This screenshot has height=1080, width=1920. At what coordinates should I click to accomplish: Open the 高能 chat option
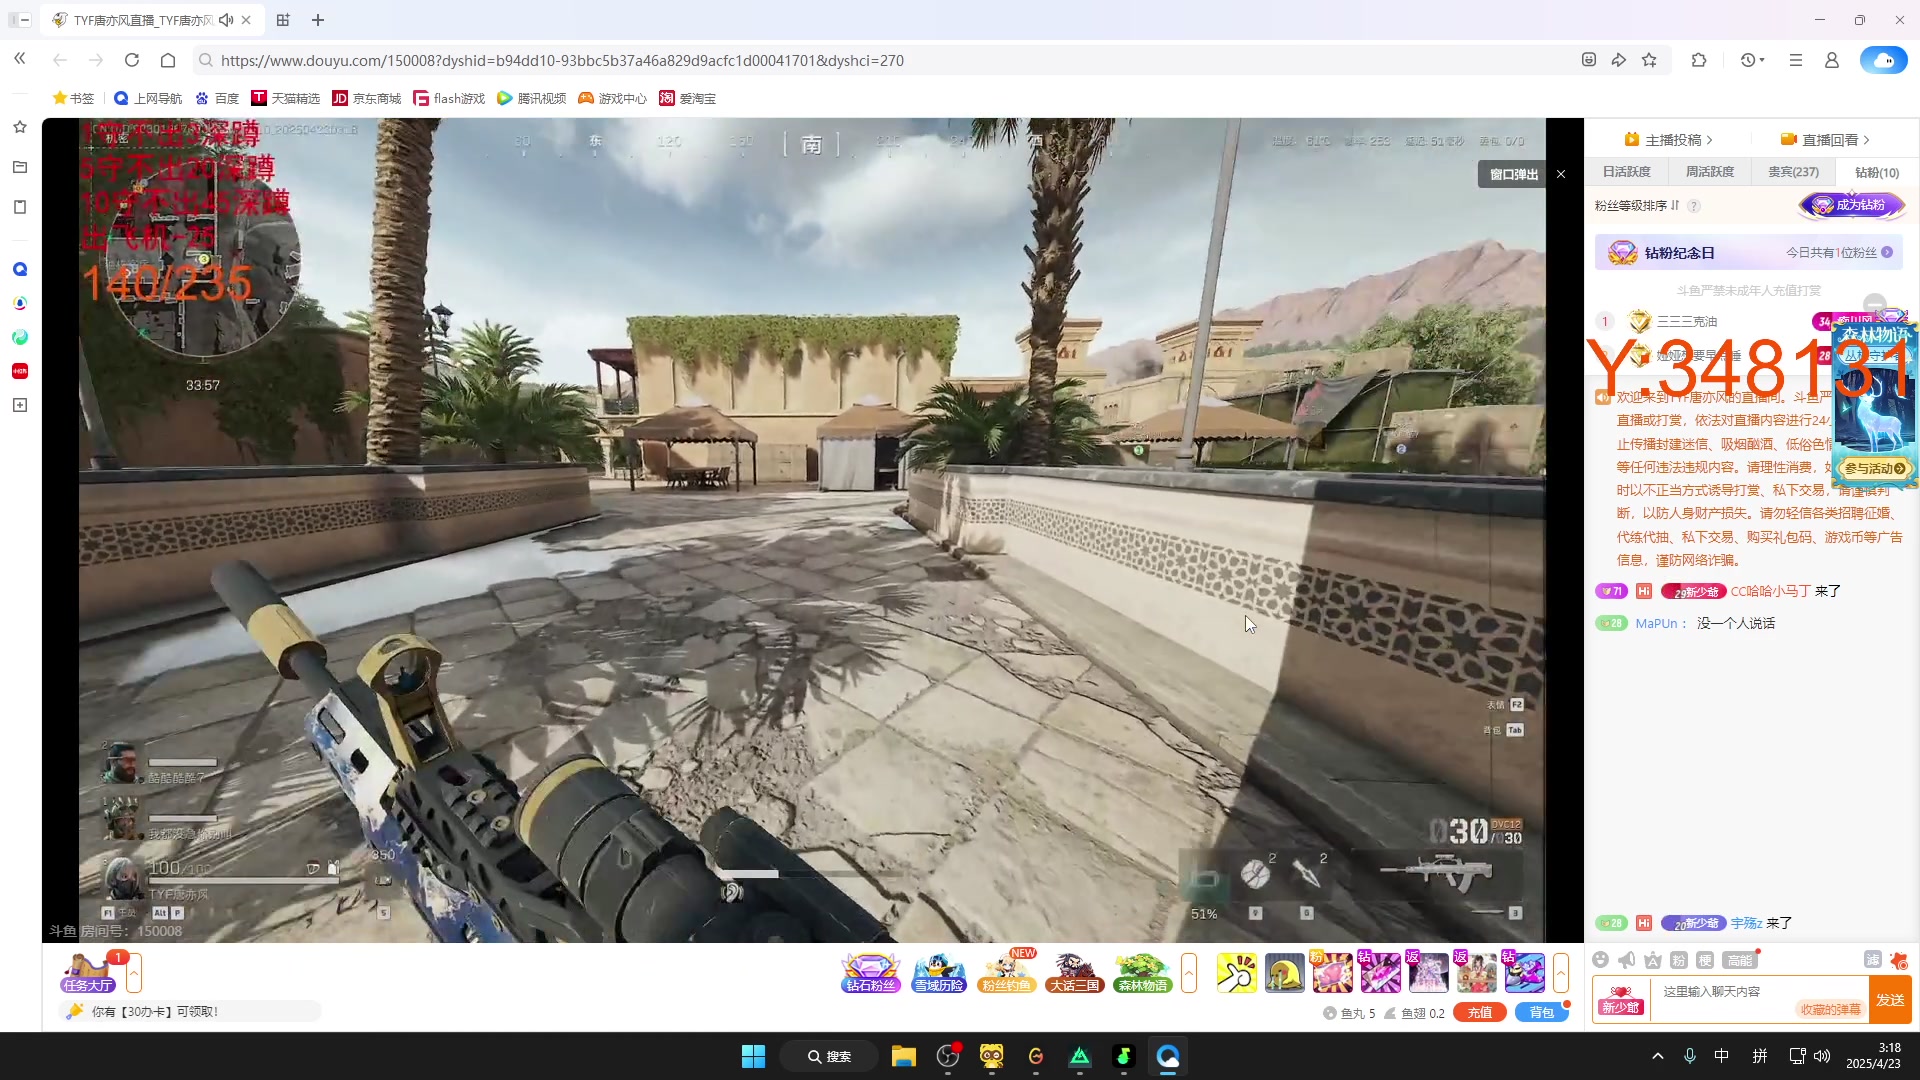[x=1740, y=960]
